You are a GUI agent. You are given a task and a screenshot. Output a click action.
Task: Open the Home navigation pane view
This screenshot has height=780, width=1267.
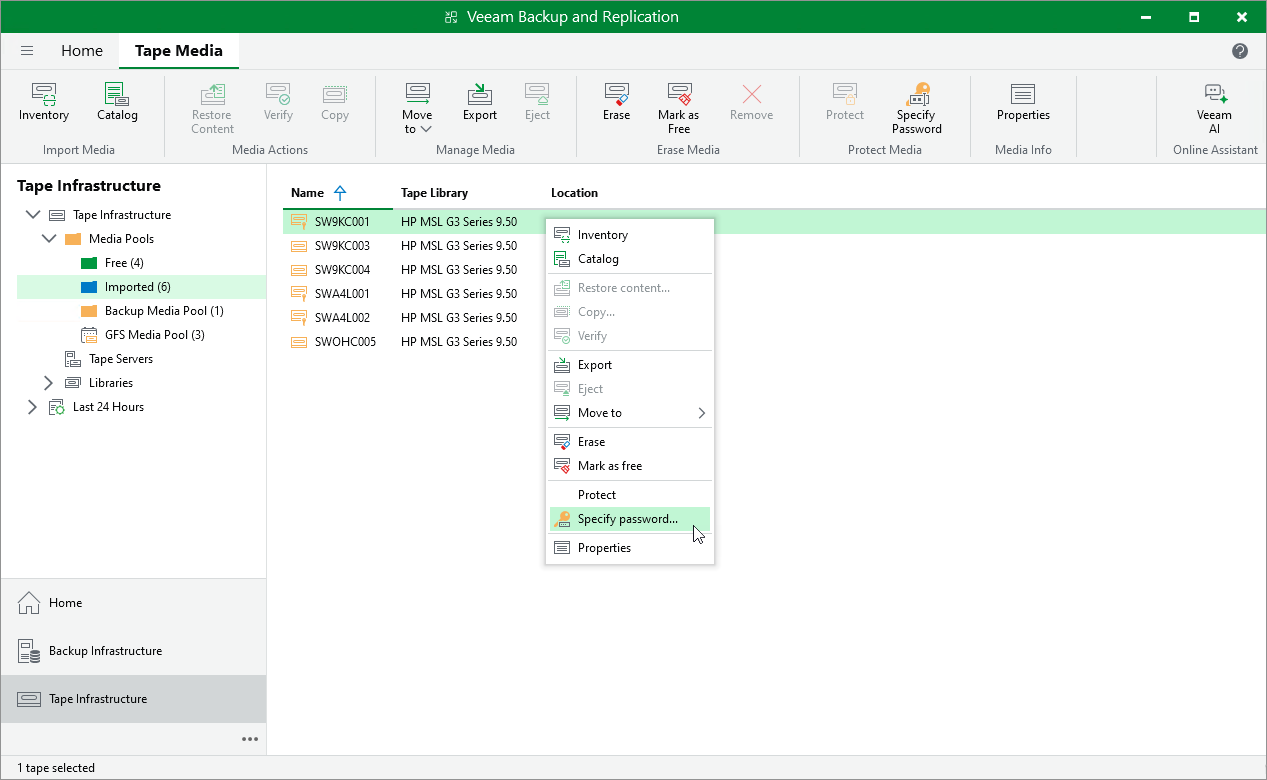point(133,603)
